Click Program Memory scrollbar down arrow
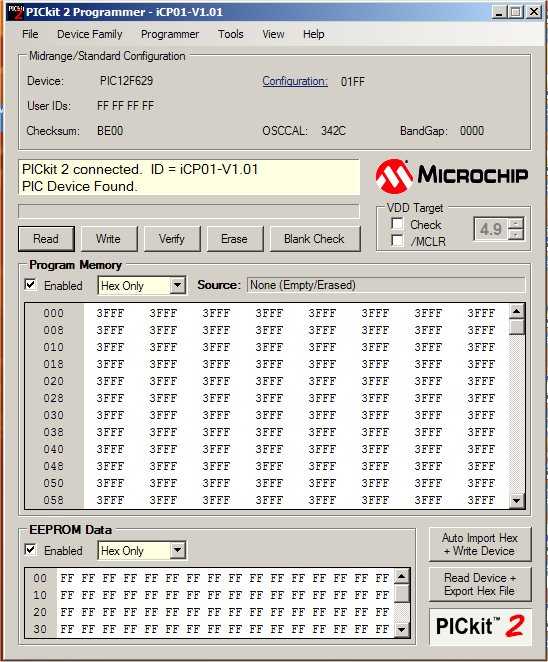This screenshot has width=548, height=662. pyautogui.click(x=517, y=501)
